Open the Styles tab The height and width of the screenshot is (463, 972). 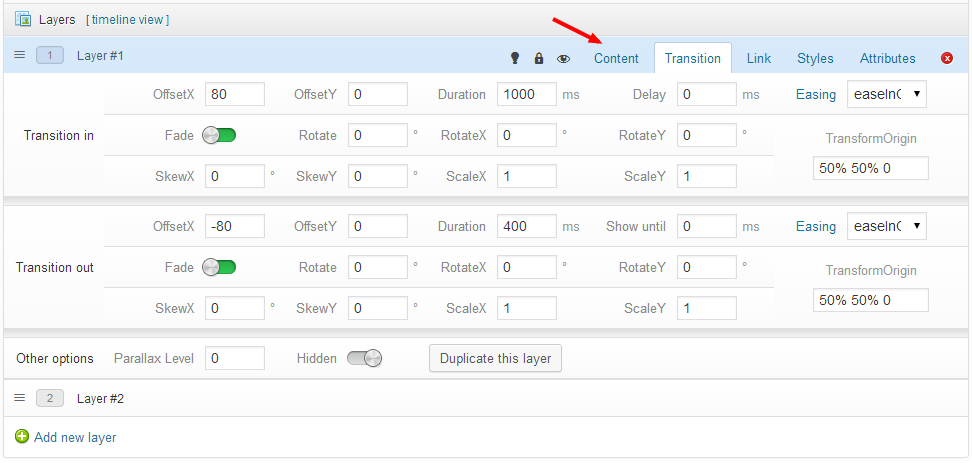[x=815, y=58]
